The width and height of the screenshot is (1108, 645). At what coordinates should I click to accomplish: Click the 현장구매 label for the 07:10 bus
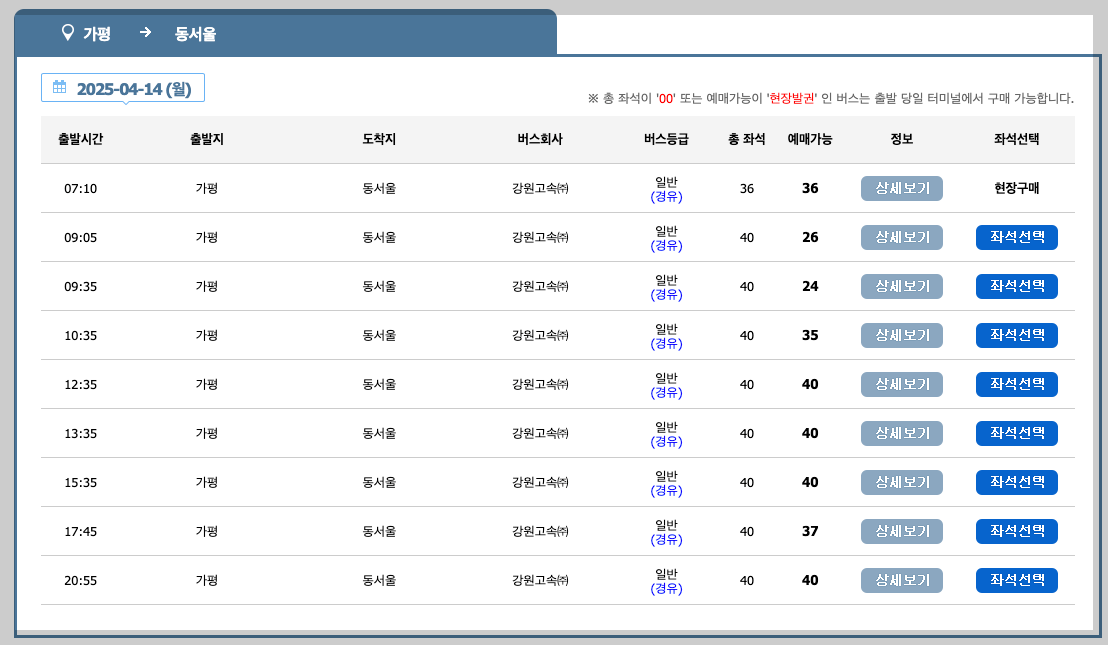click(1016, 188)
